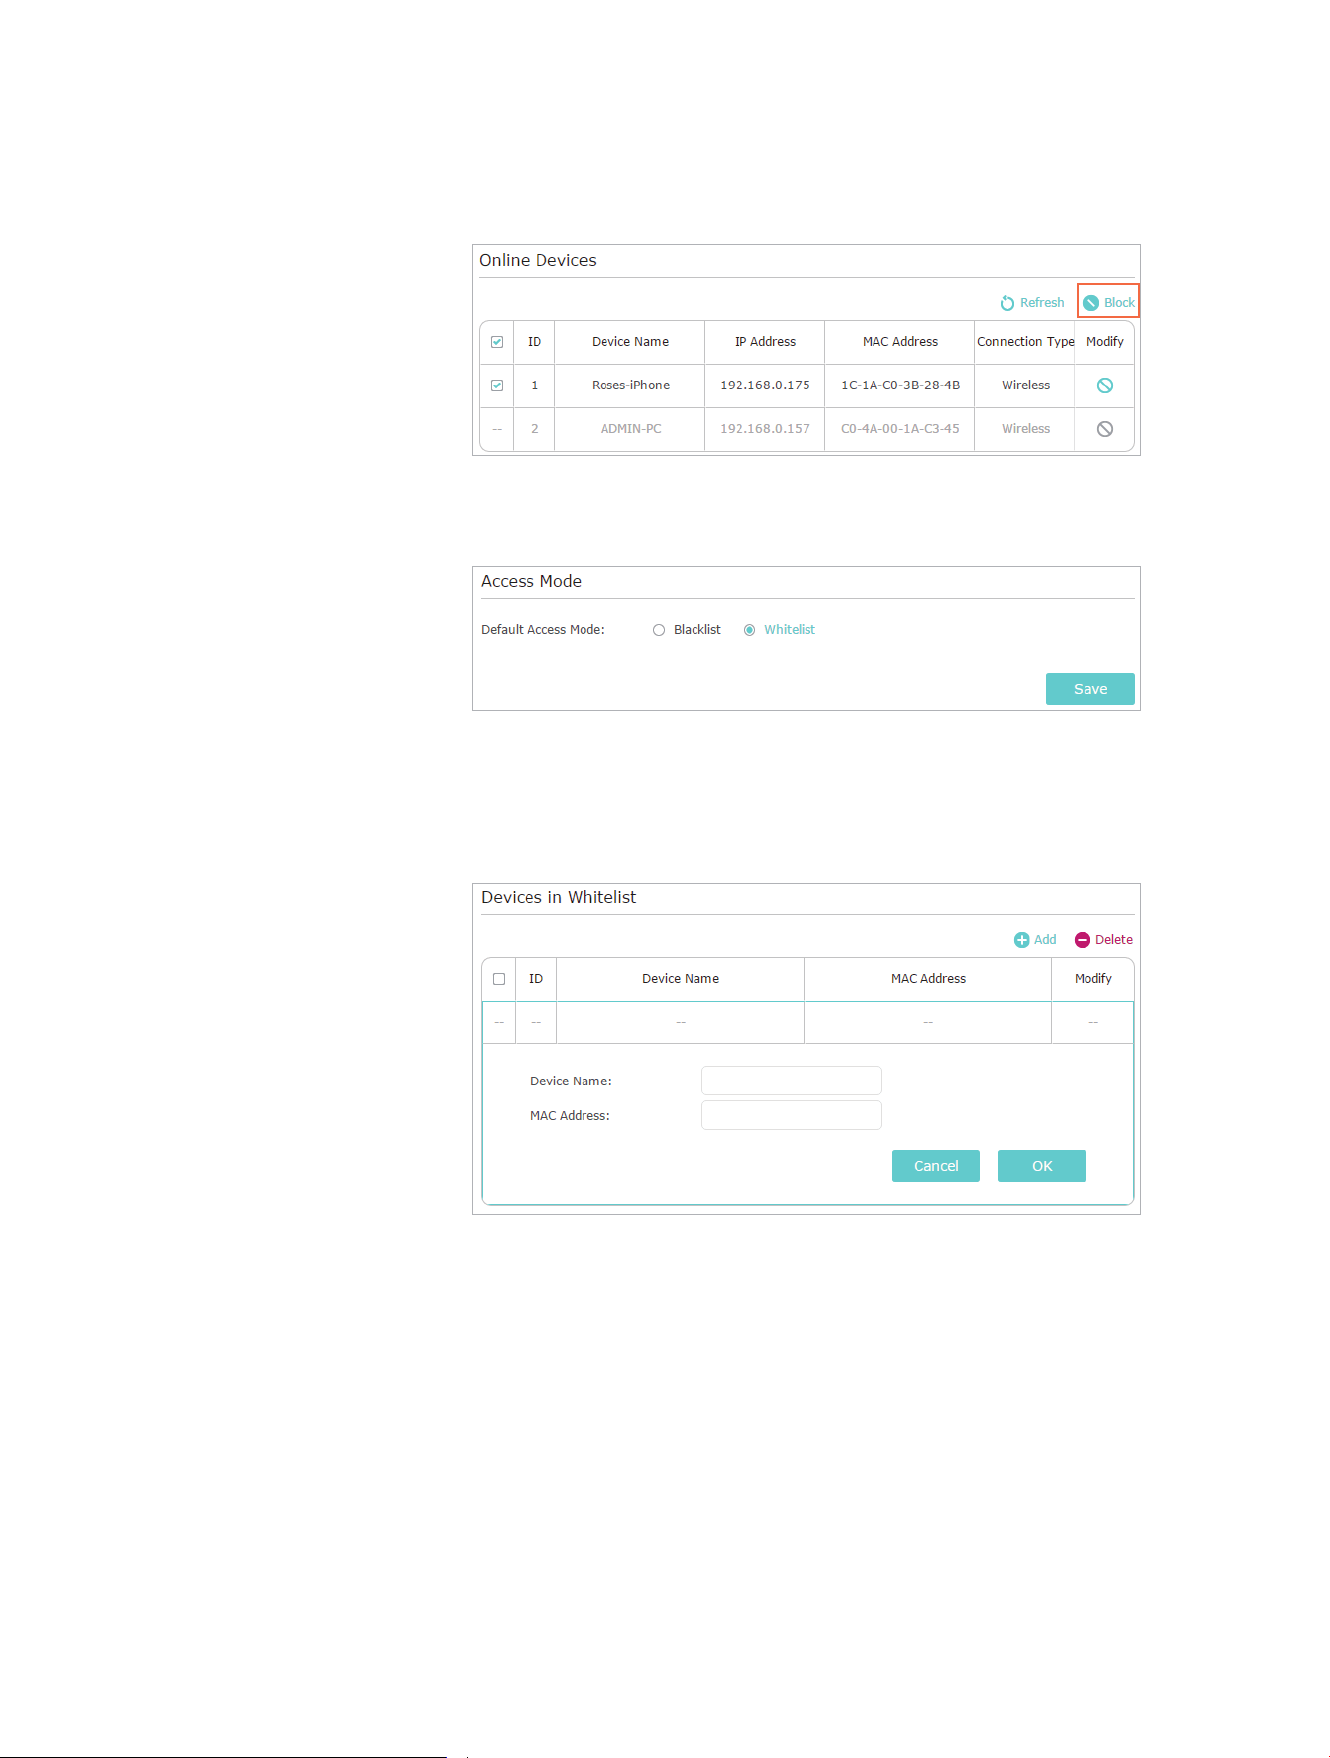This screenshot has width=1330, height=1758.
Task: Click block icon for Roses-iPhone row
Action: [1105, 385]
